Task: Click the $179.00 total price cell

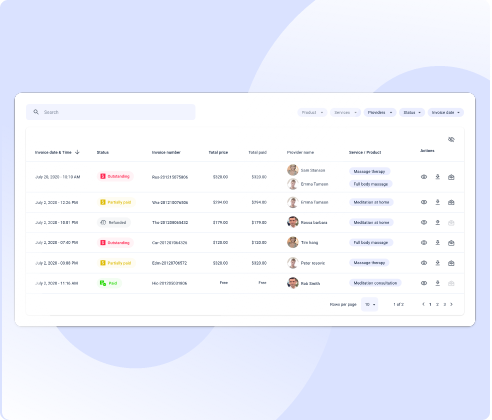Action: point(220,222)
